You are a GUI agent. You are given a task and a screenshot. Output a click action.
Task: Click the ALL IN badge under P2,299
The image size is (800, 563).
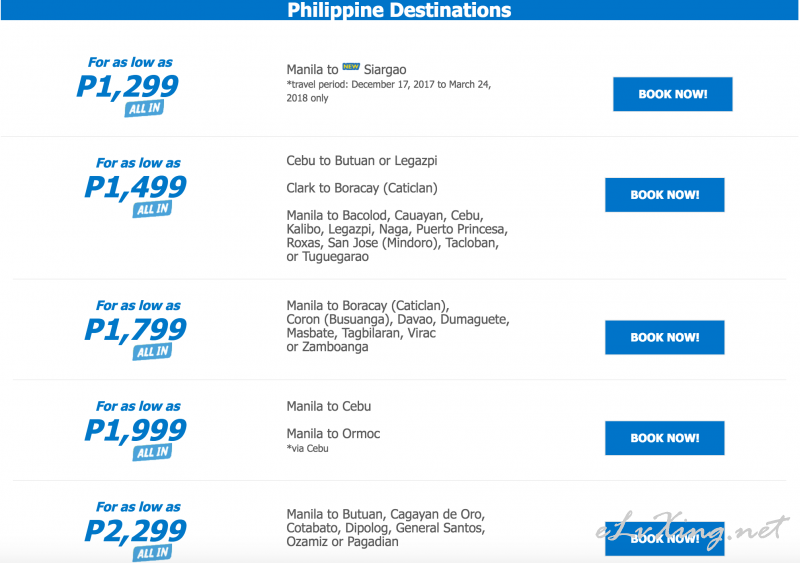tap(153, 552)
